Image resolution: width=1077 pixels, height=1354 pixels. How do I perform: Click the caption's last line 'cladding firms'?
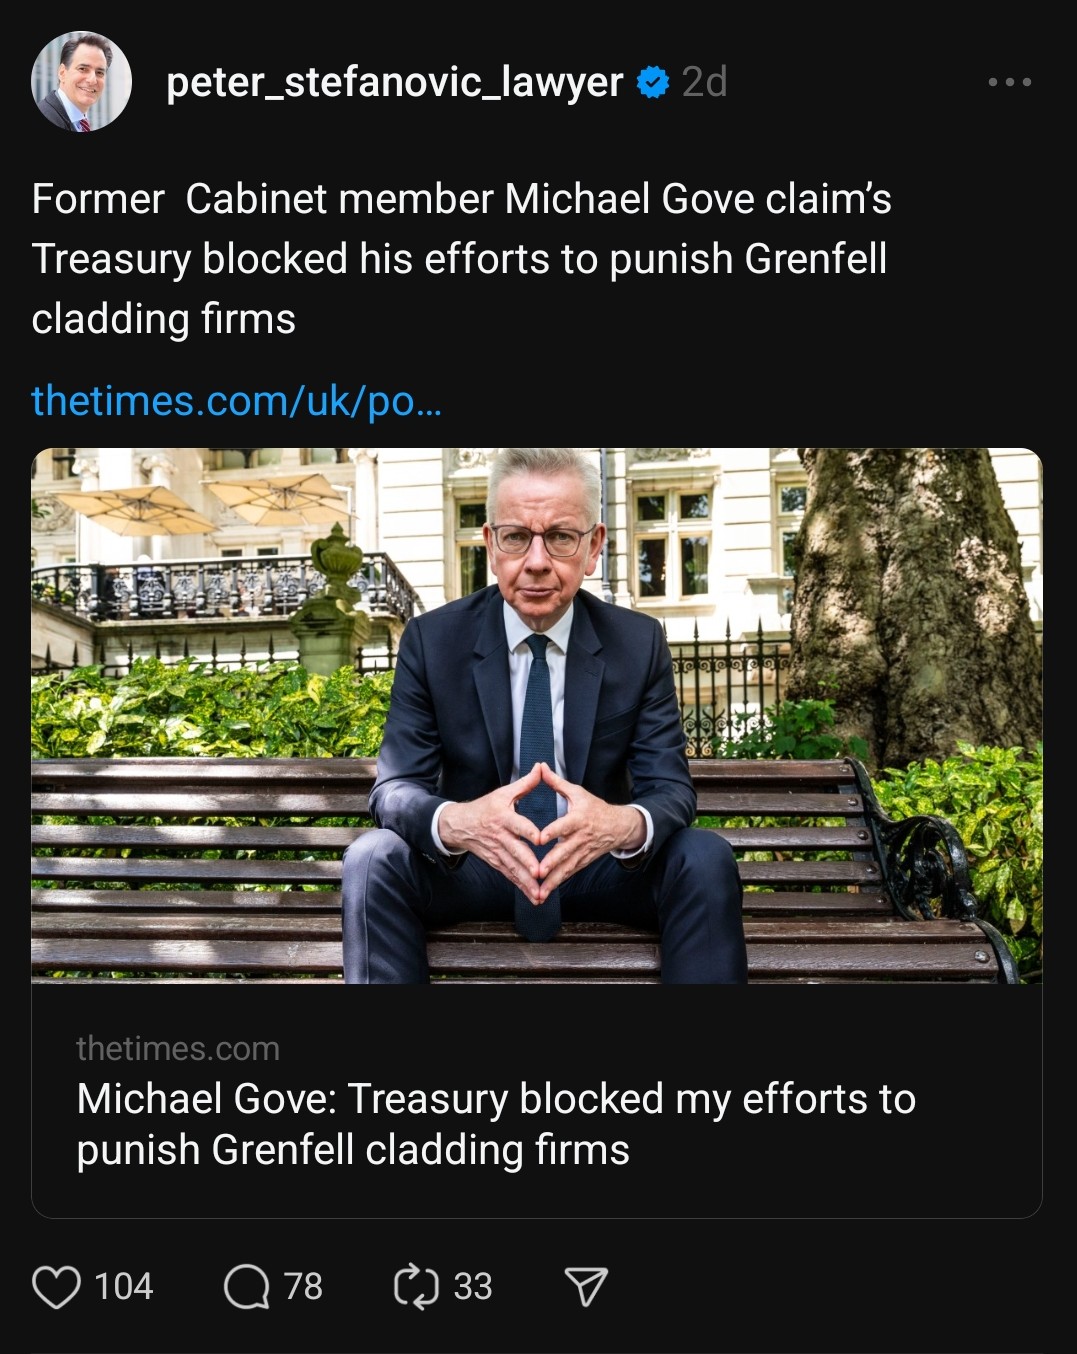[164, 319]
